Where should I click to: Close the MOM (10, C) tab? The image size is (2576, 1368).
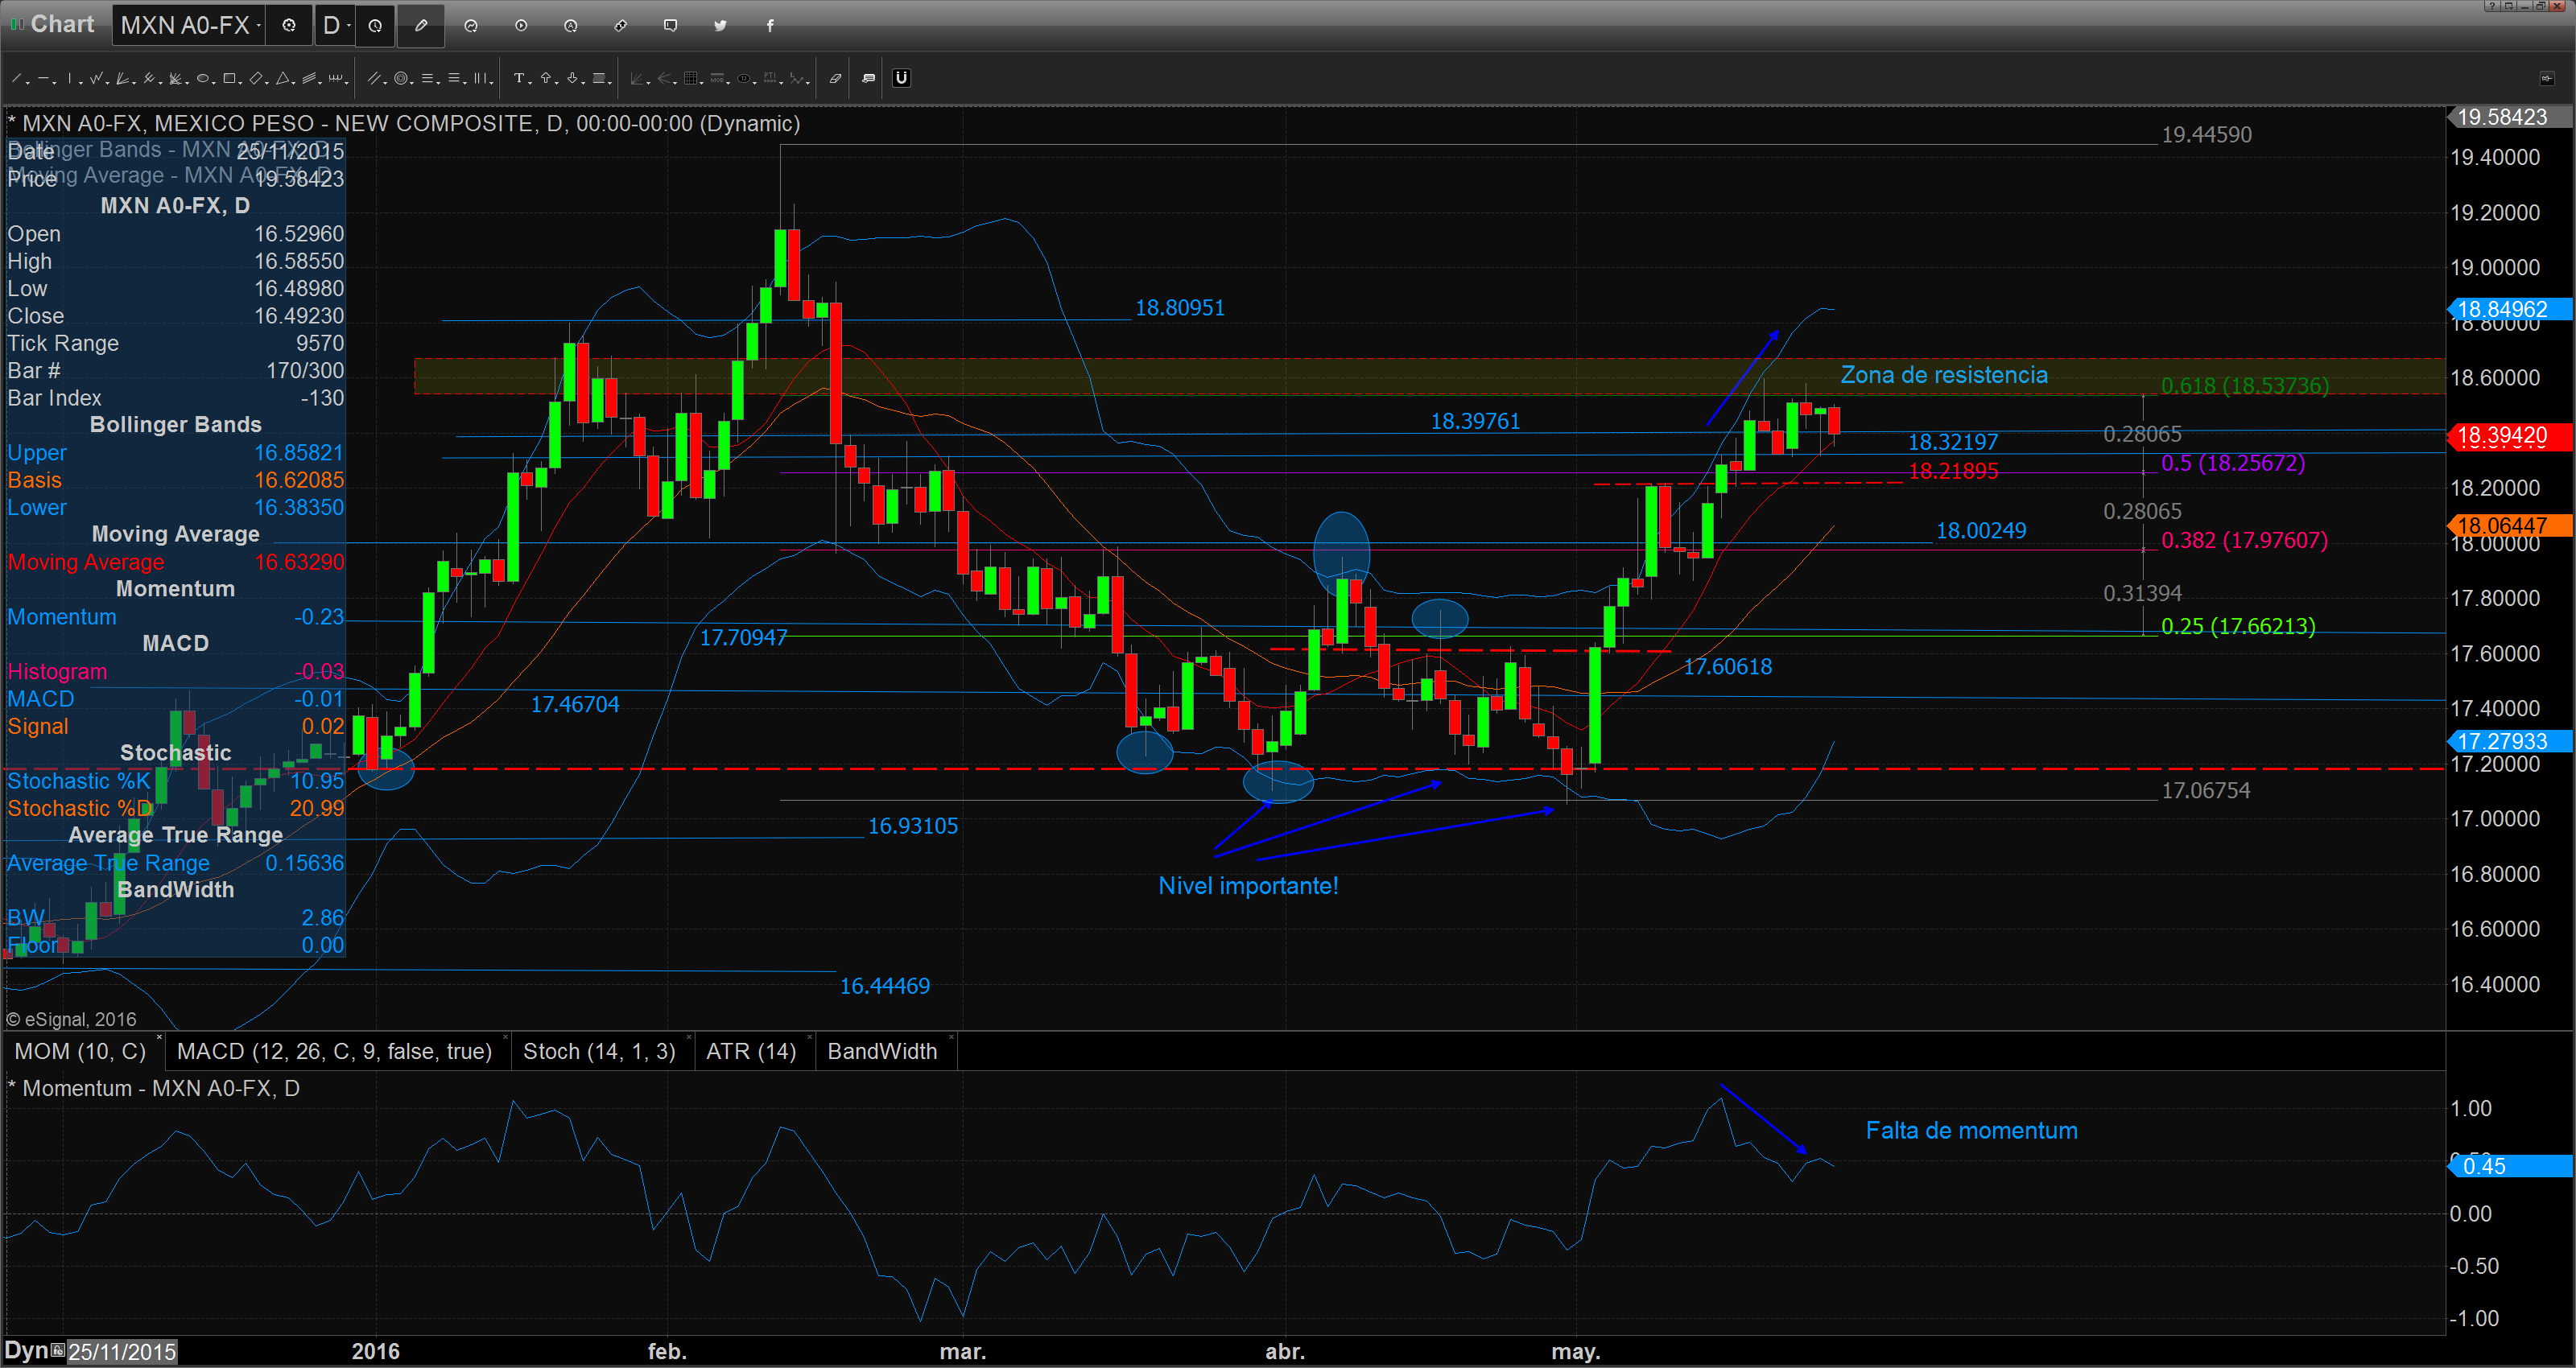click(159, 1037)
